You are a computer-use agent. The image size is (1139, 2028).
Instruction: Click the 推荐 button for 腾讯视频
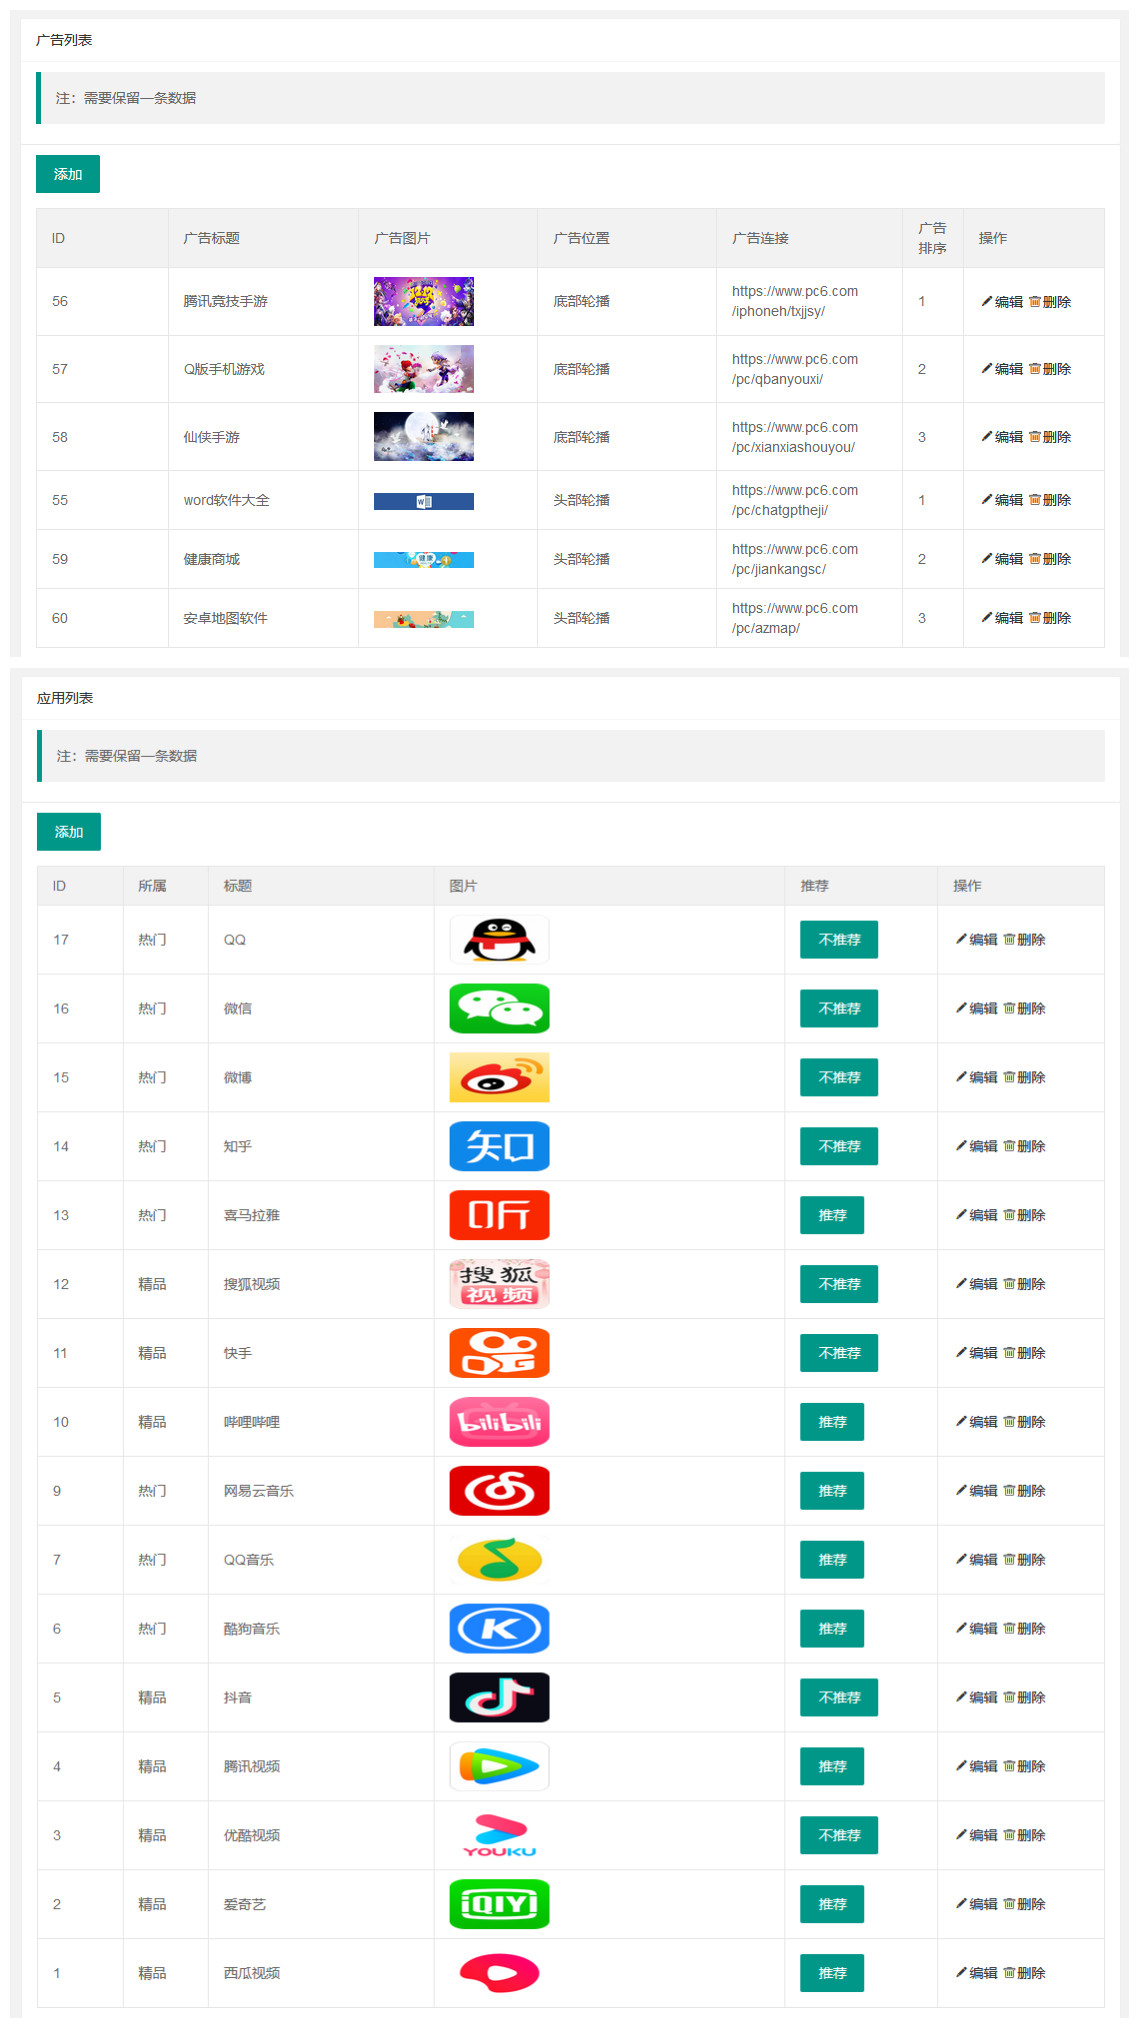coord(832,1767)
